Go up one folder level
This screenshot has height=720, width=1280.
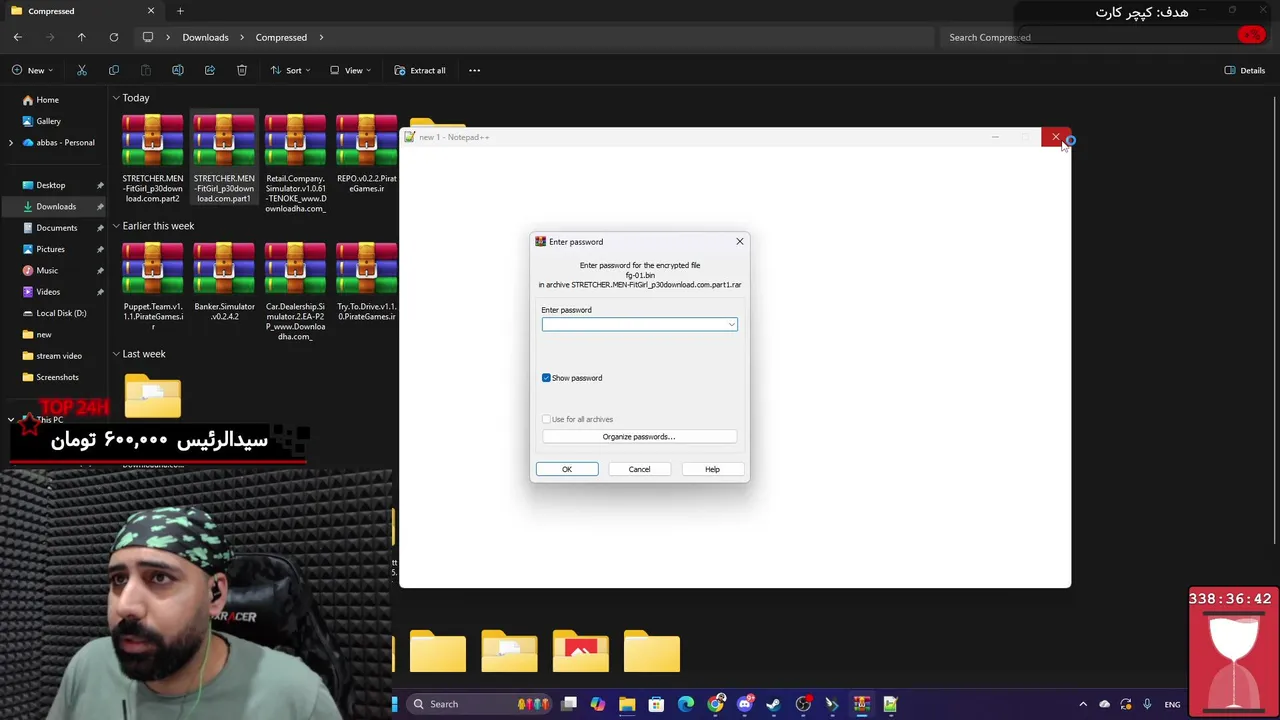tap(82, 37)
